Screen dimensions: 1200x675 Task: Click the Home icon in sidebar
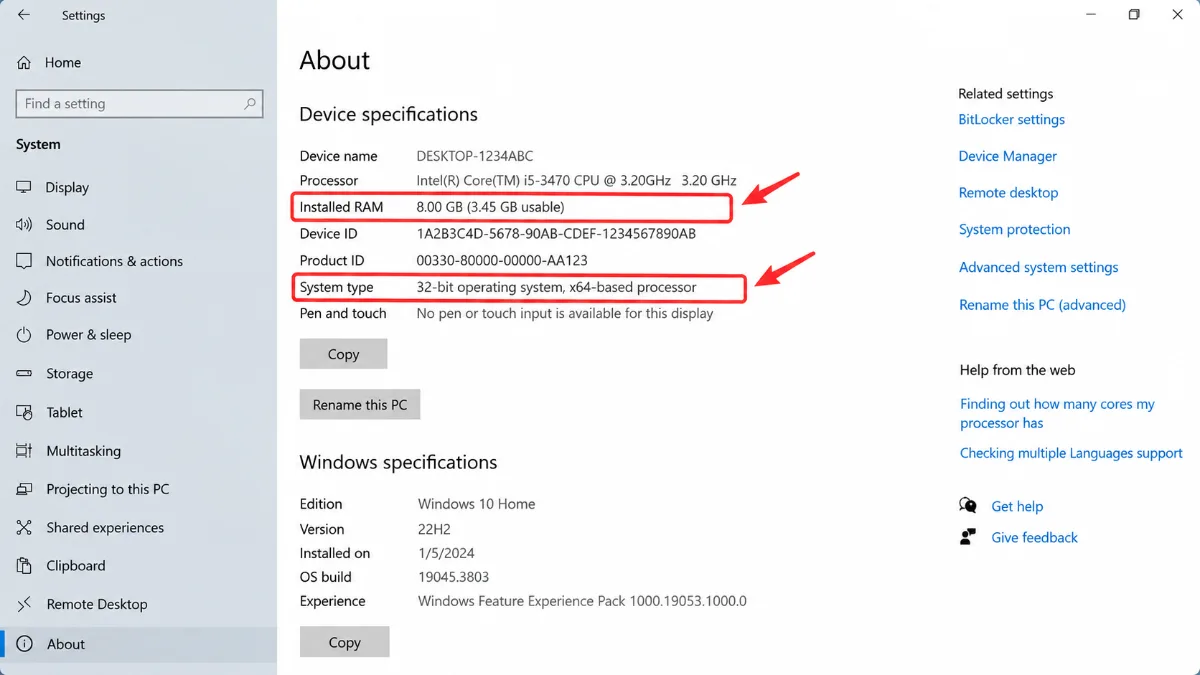coord(24,62)
